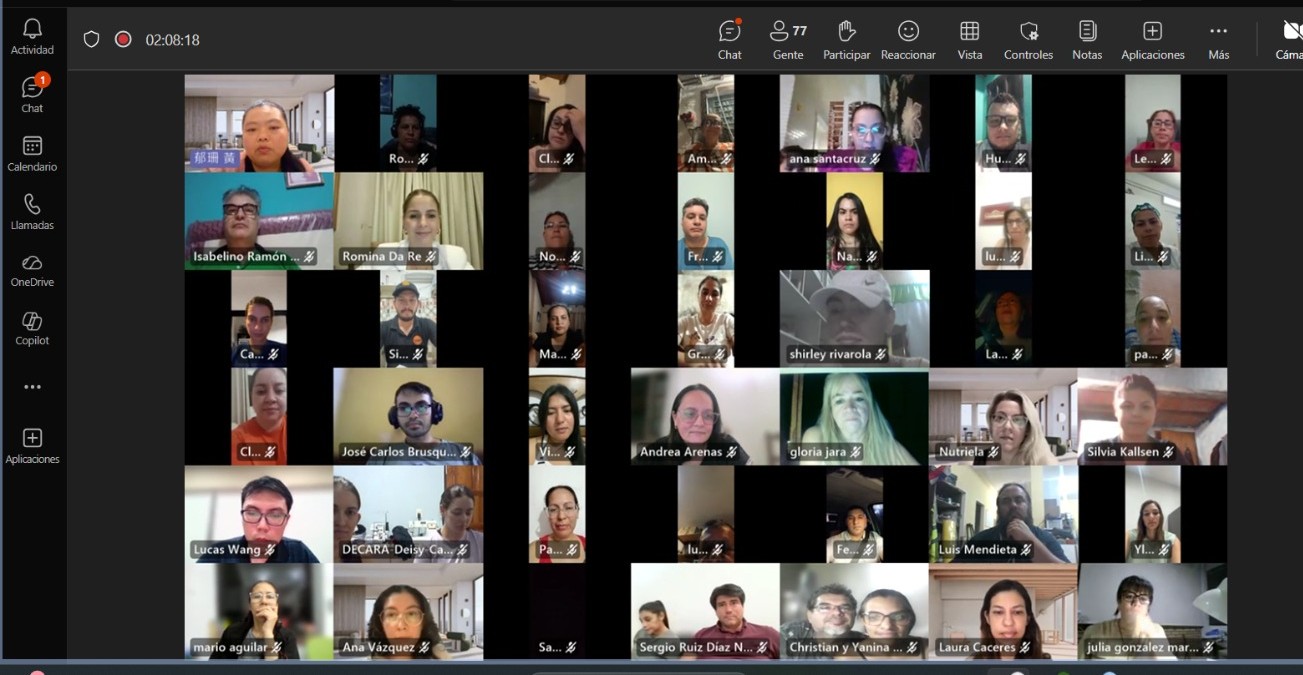The height and width of the screenshot is (675, 1303).
Task: Toggle the meeting Chat panel
Action: click(x=730, y=39)
